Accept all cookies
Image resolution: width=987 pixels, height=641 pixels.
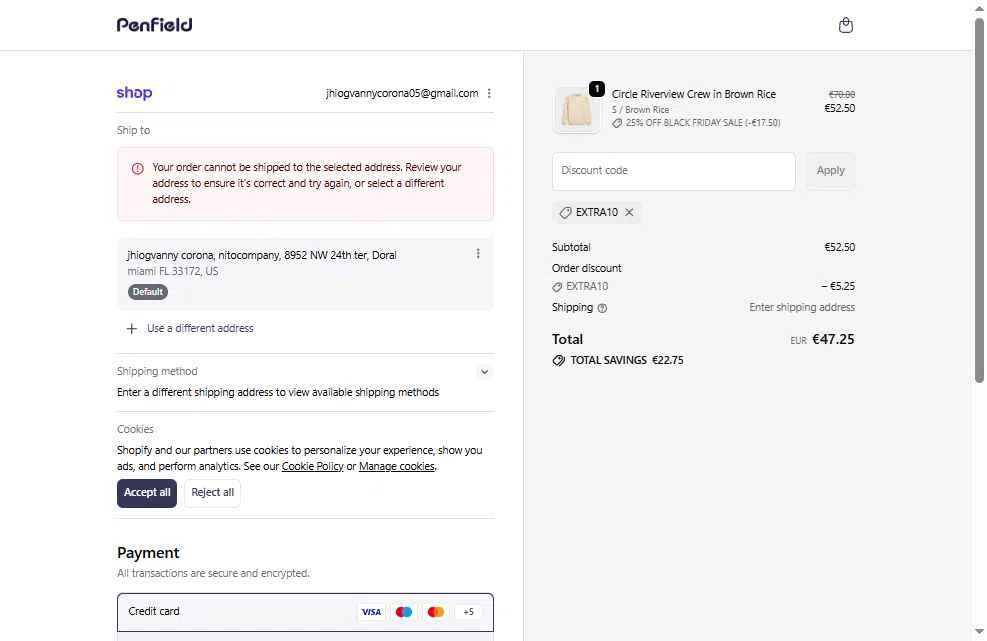[x=147, y=493]
